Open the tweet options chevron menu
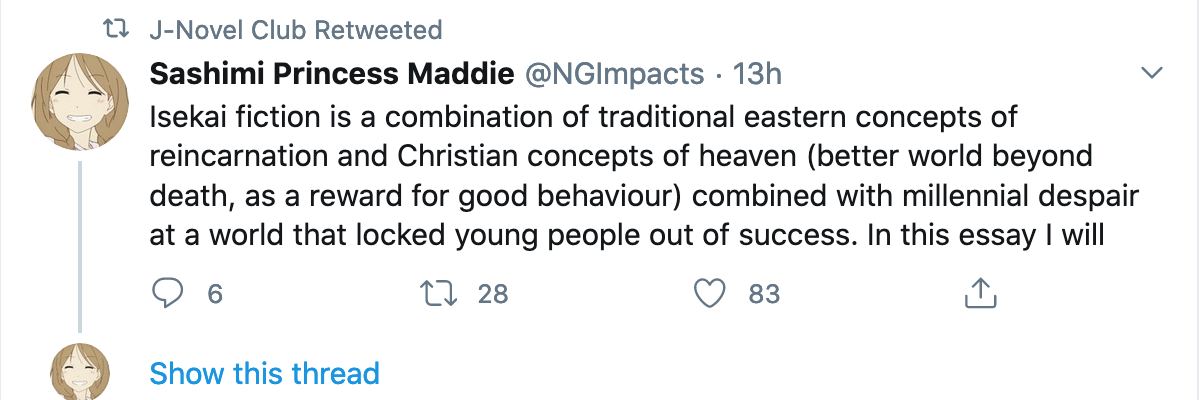 coord(1152,73)
